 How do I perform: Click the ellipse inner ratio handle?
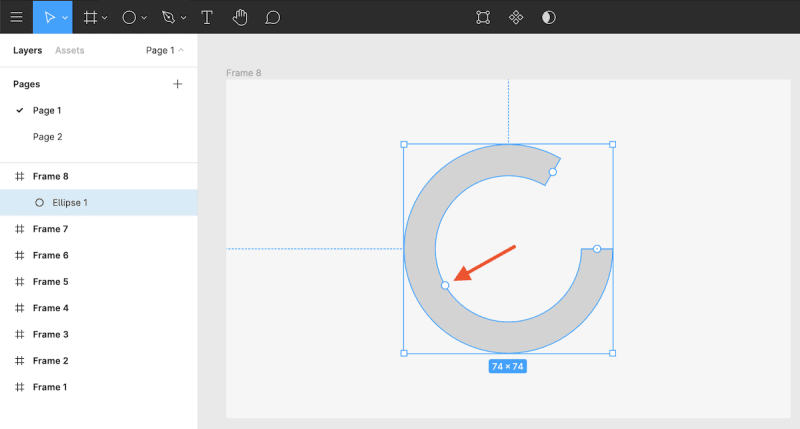[445, 285]
